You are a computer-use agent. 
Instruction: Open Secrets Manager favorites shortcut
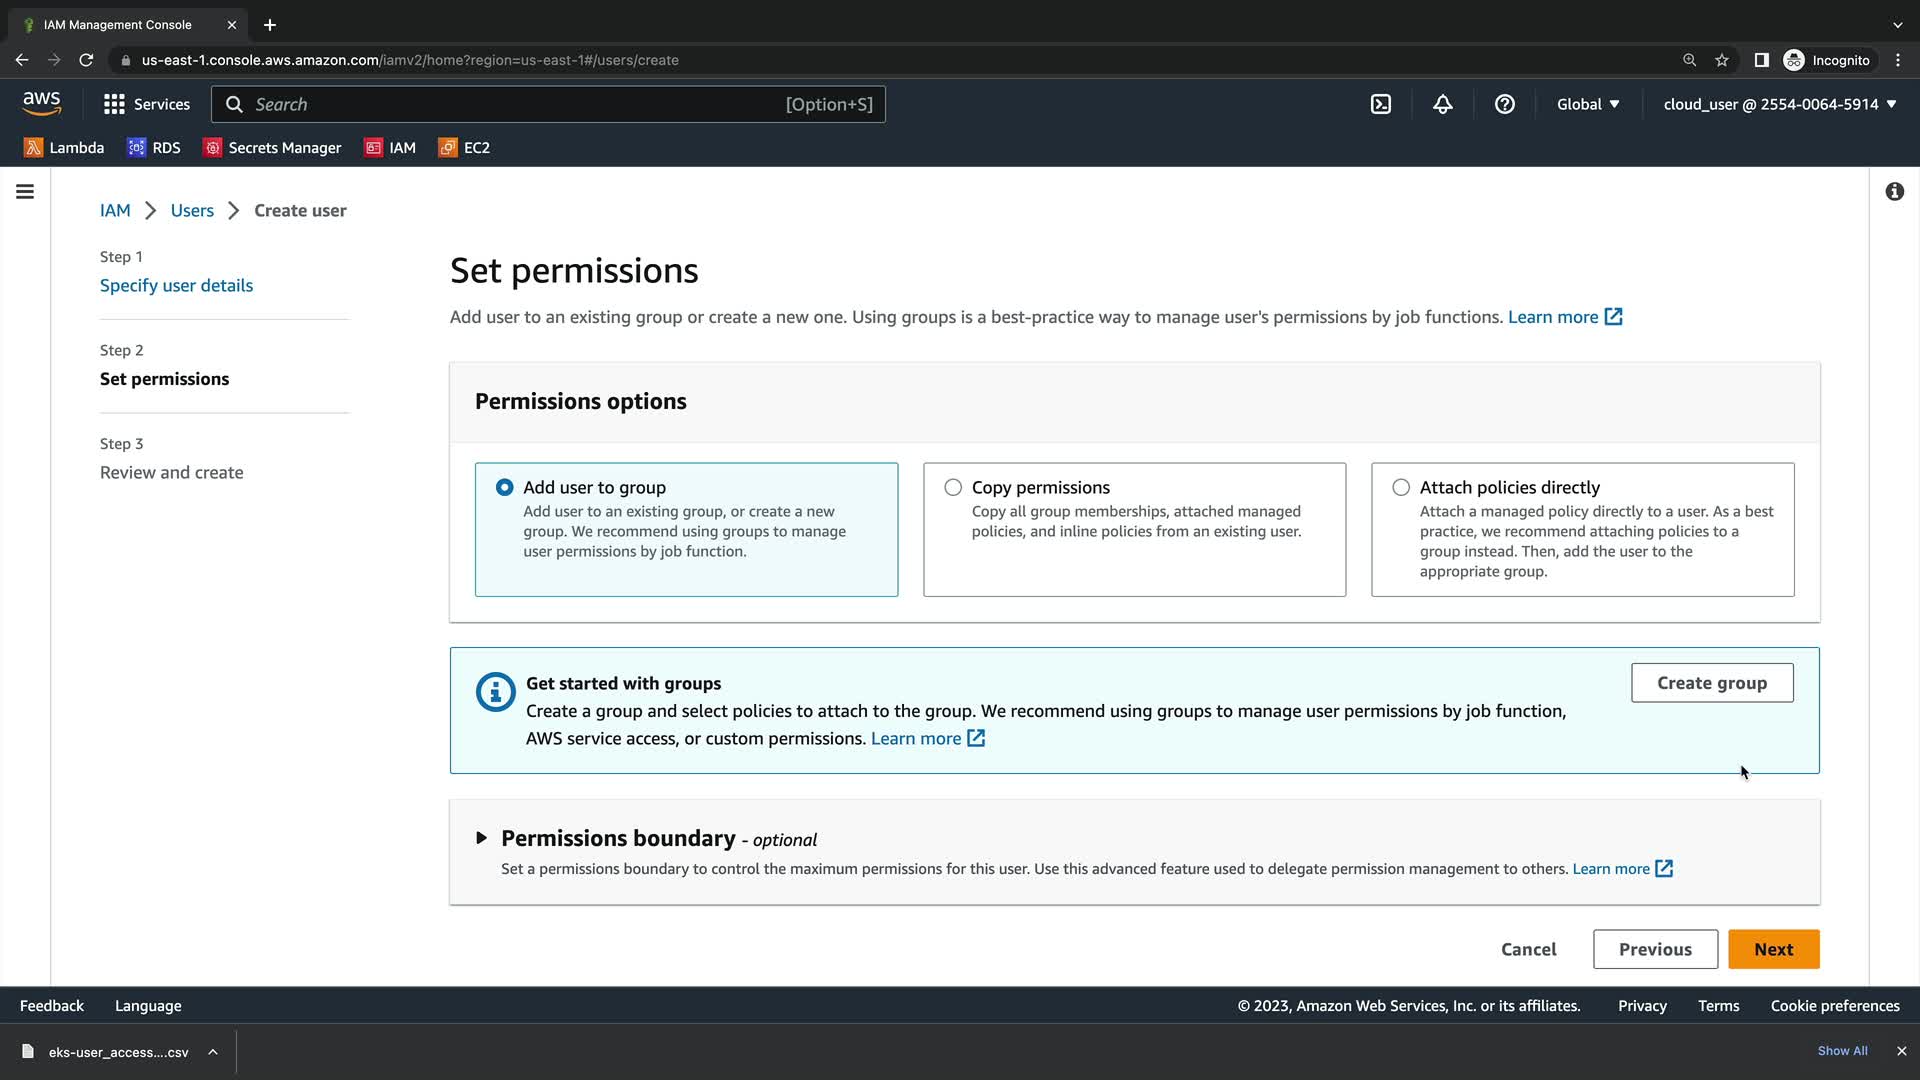(272, 147)
